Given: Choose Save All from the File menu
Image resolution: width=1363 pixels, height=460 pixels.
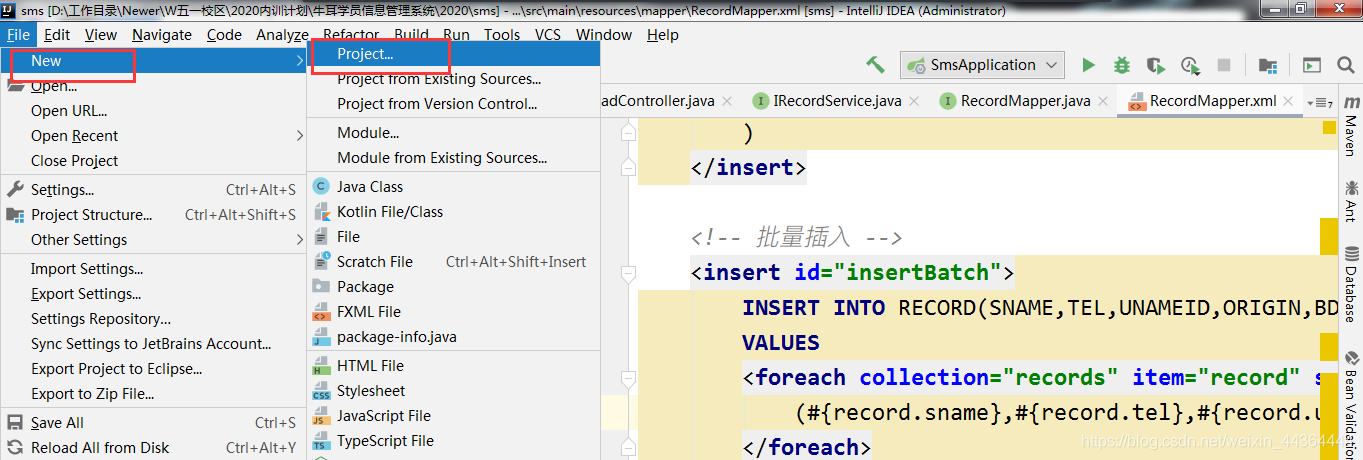Looking at the screenshot, I should [154, 423].
